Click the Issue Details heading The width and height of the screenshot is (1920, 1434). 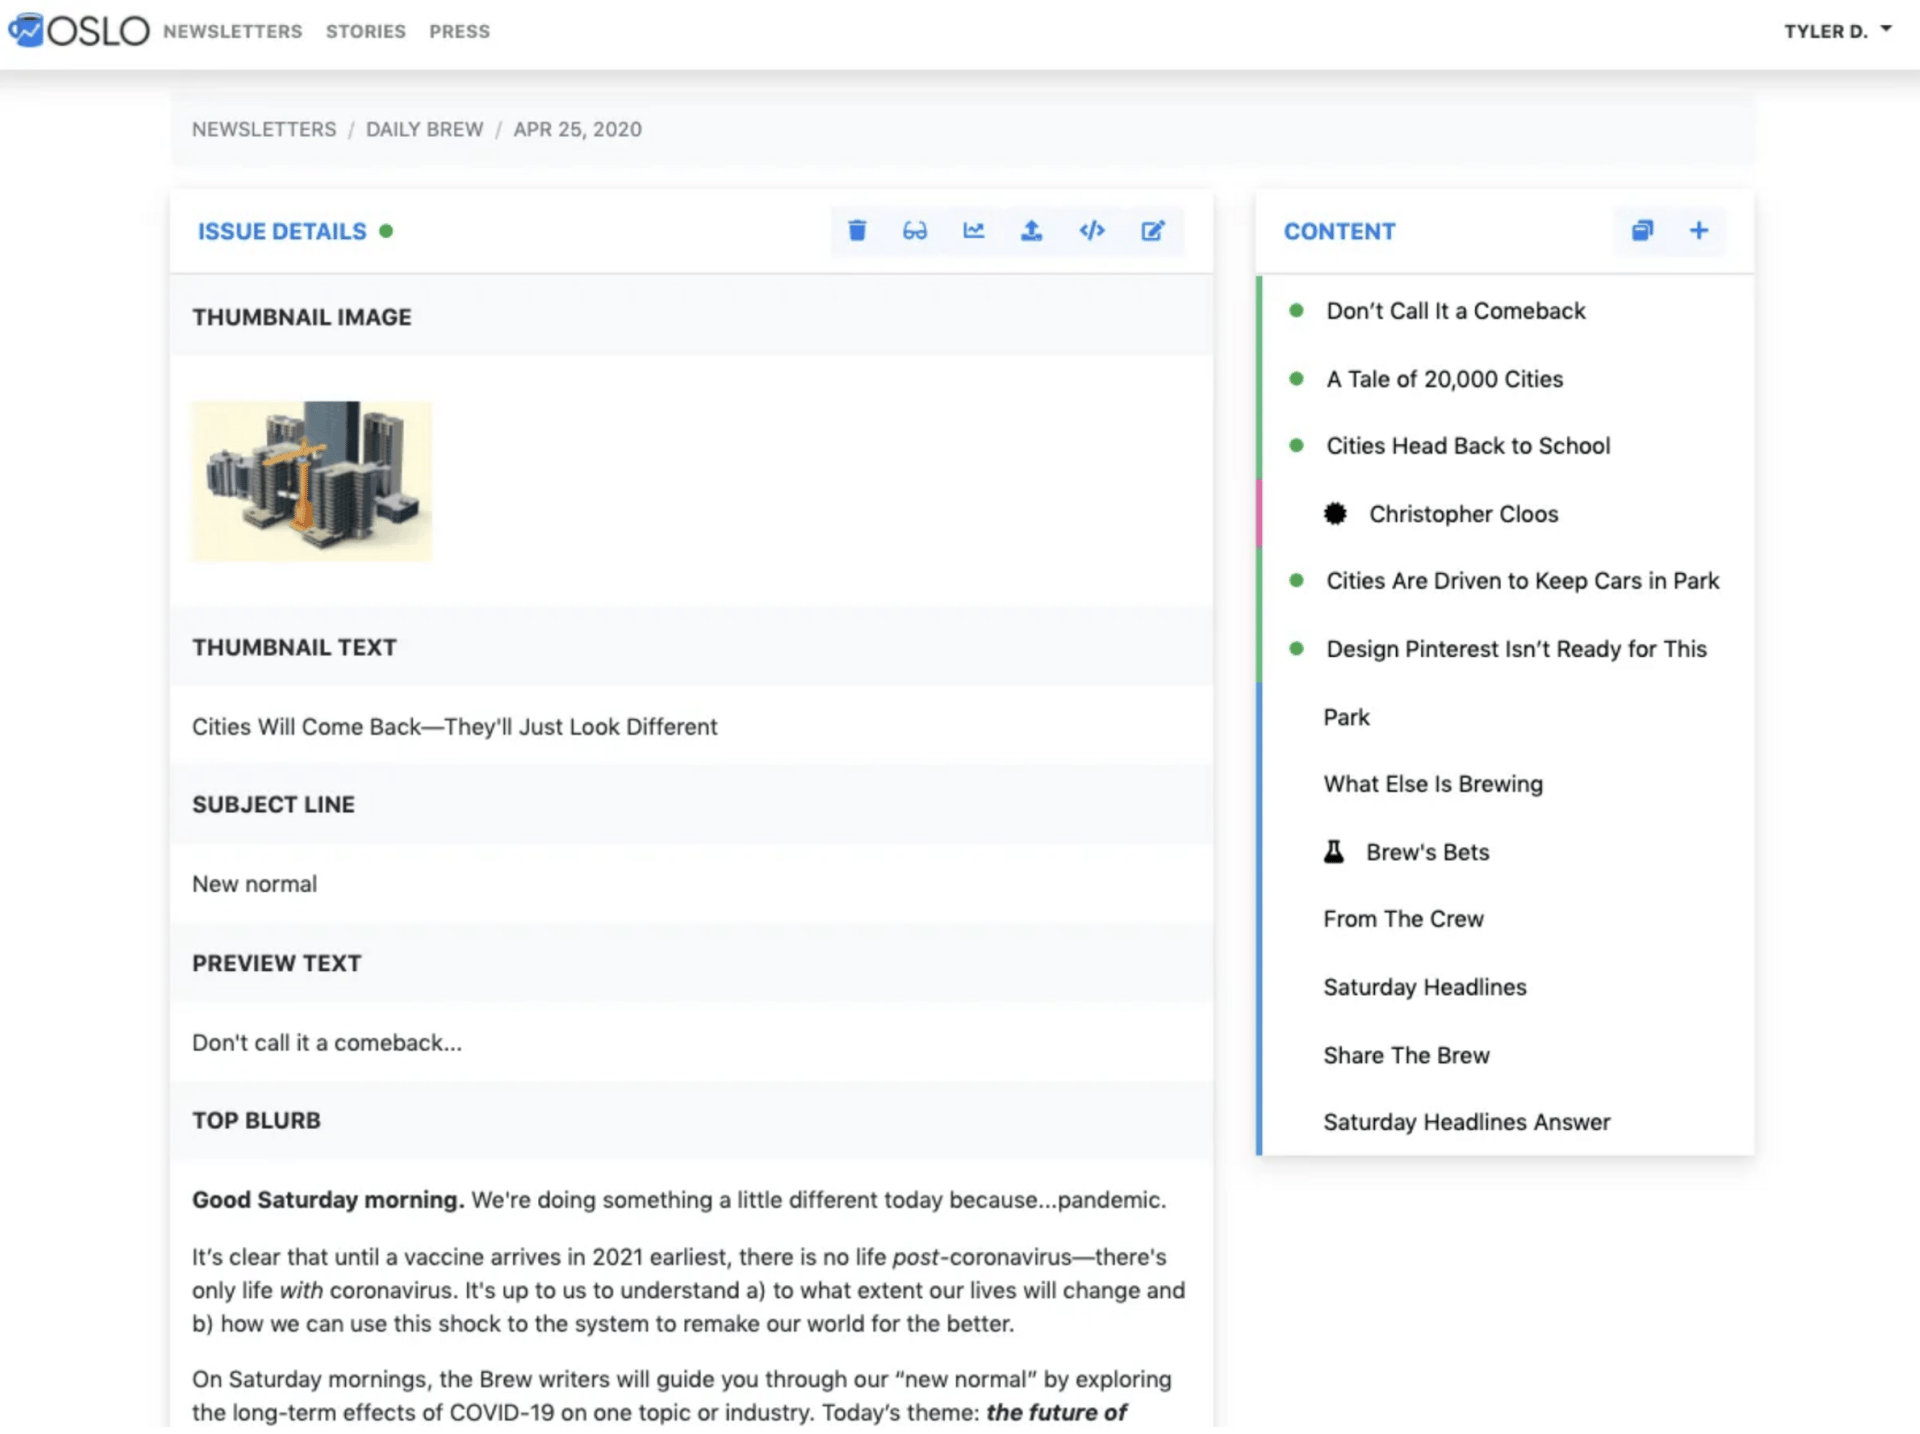pos(282,231)
